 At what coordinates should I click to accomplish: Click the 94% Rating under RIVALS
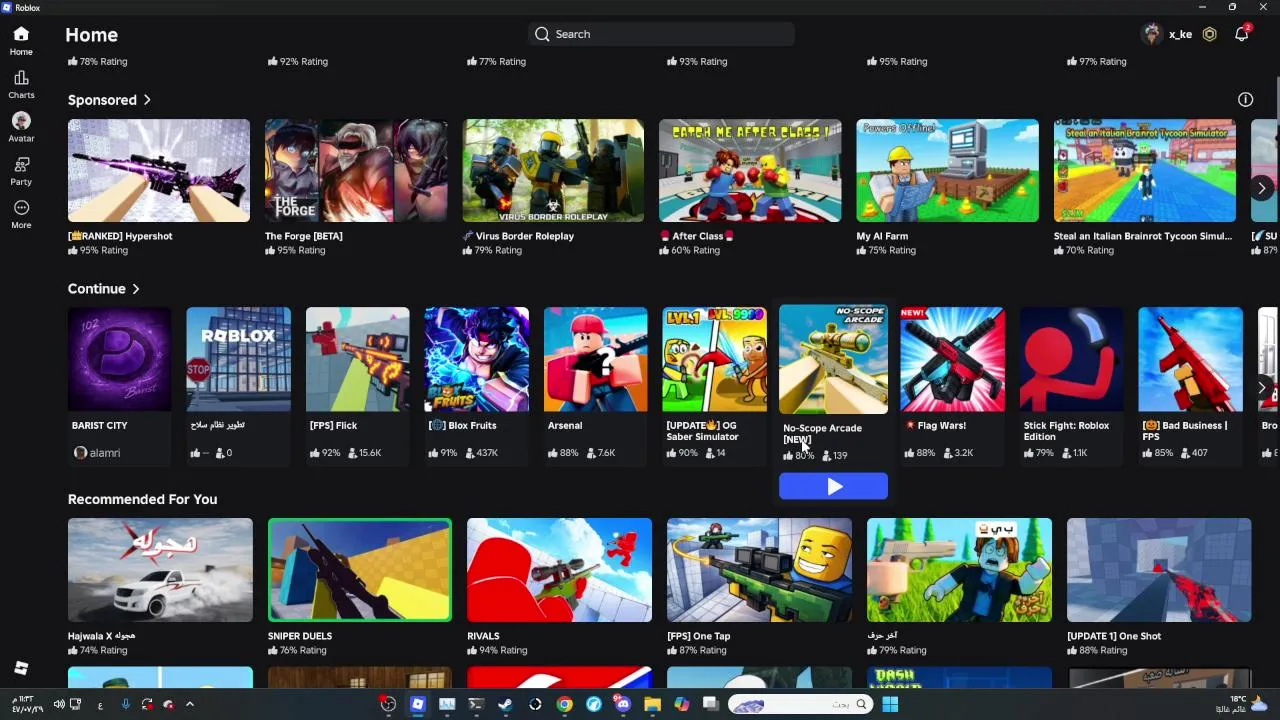click(497, 650)
